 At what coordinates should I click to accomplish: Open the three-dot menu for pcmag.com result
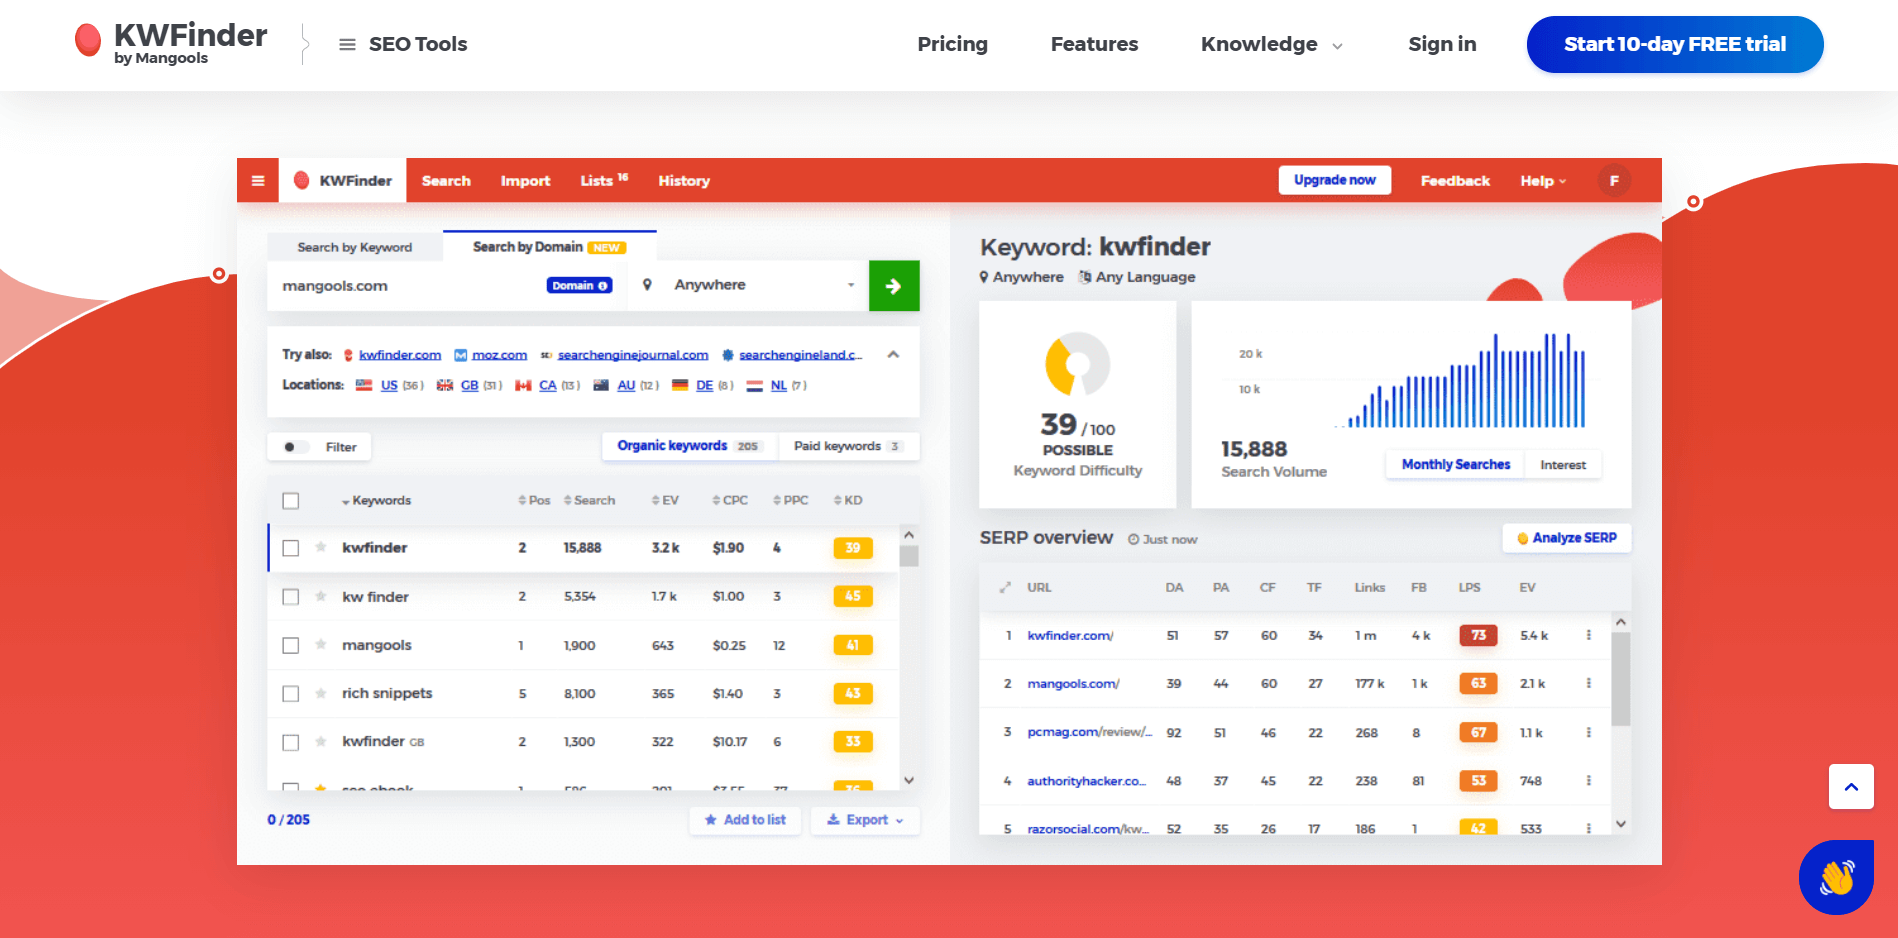point(1588,732)
